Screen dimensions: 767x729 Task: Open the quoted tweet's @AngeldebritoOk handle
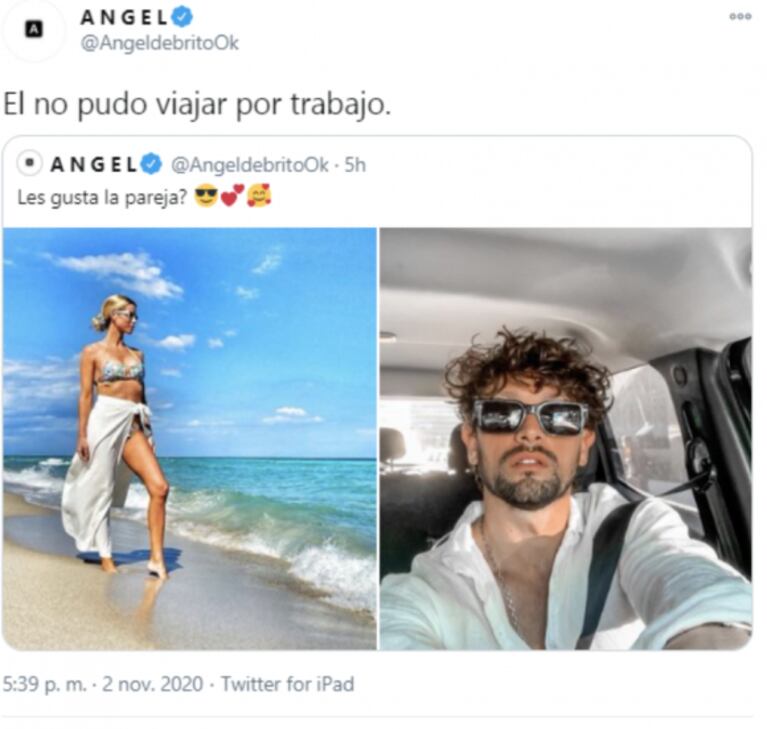(249, 165)
